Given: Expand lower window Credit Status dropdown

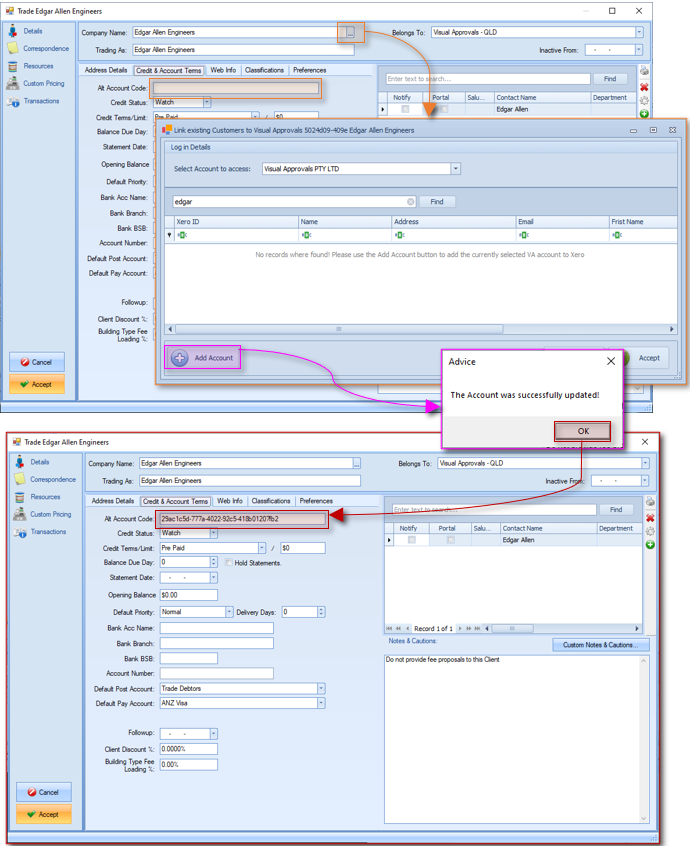Looking at the screenshot, I should coord(214,533).
